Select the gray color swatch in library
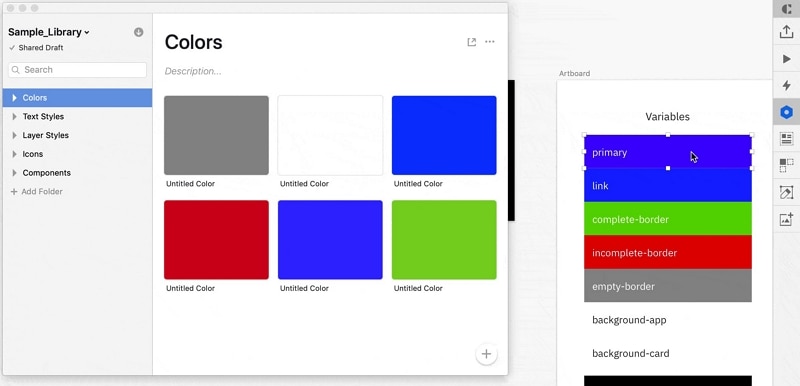800x386 pixels. tap(216, 135)
